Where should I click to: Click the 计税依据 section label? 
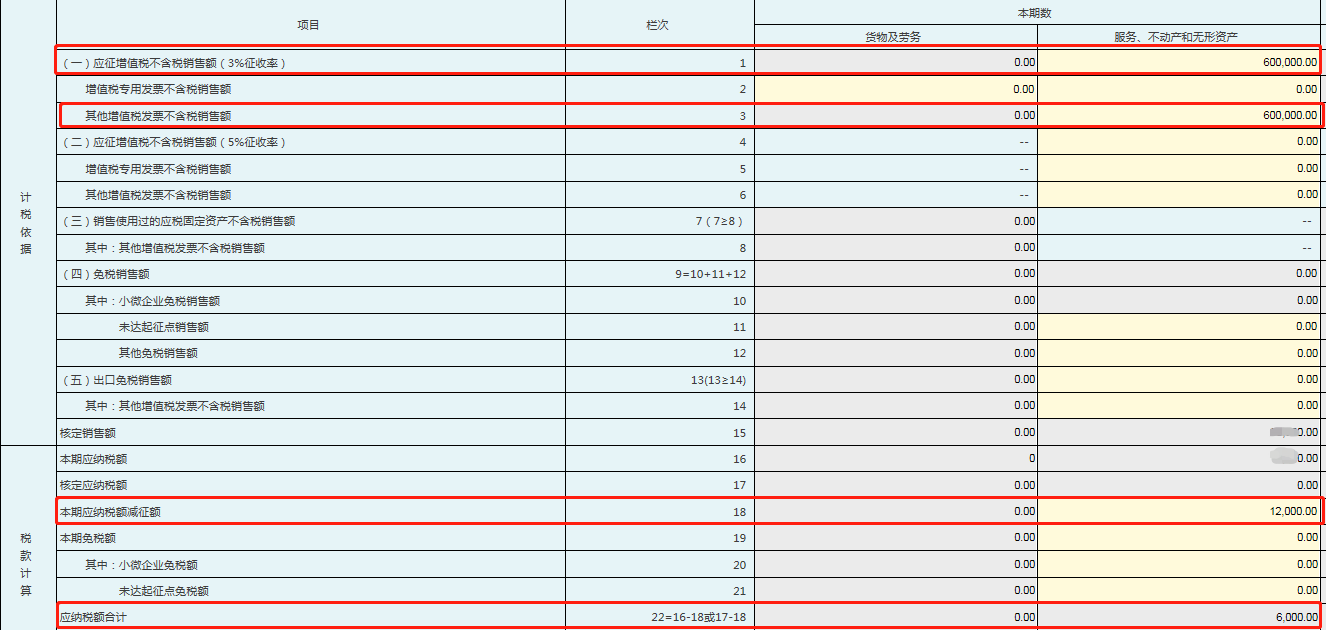pos(27,223)
